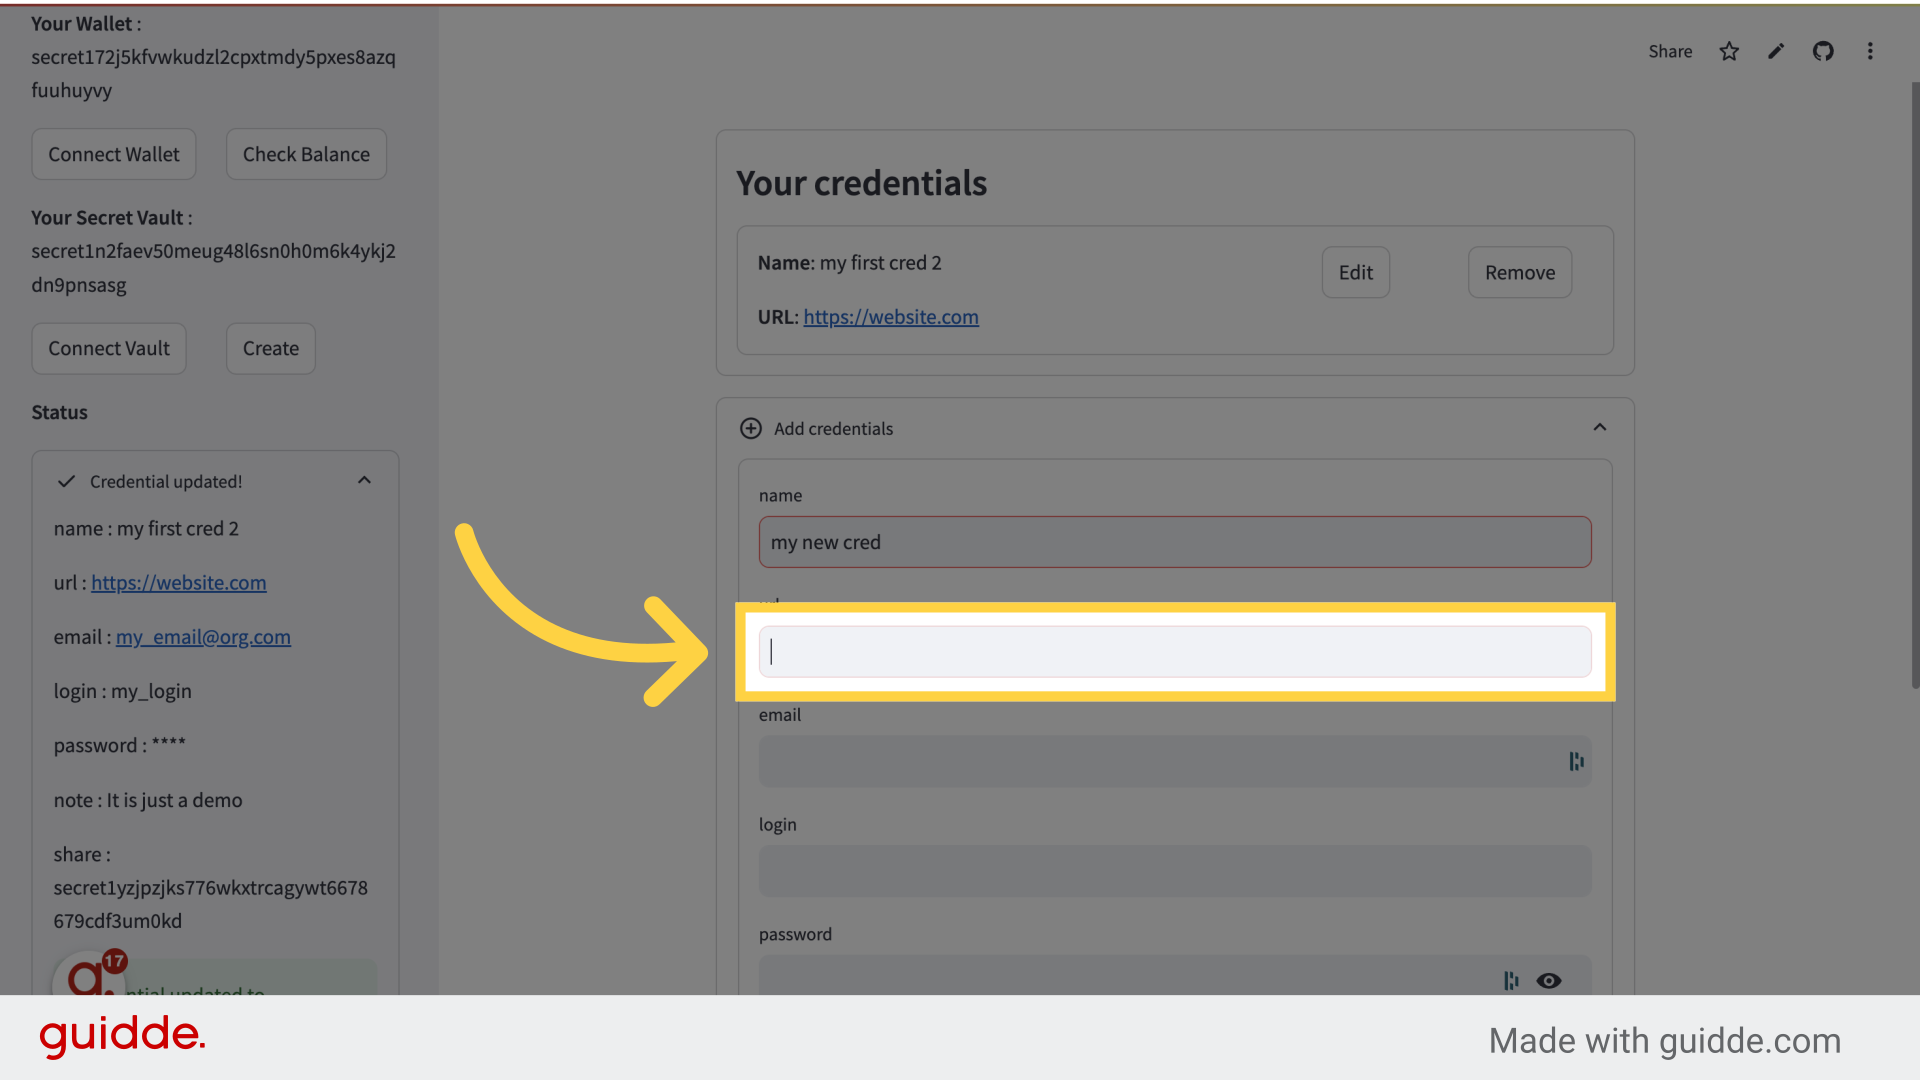Click the star/favorite icon
This screenshot has height=1080, width=1920.
click(1730, 50)
